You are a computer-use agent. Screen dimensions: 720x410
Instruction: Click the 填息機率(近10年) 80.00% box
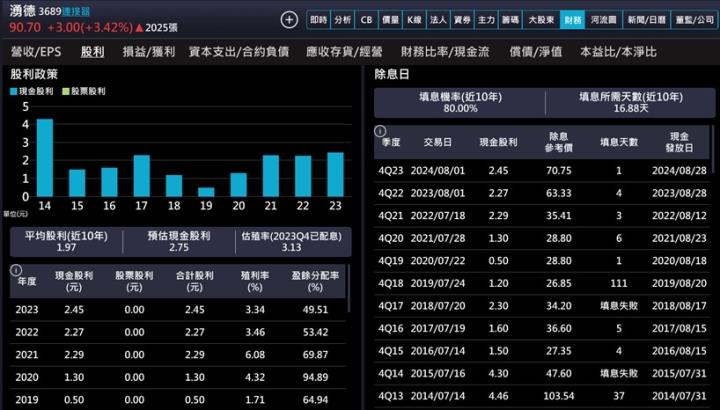460,102
